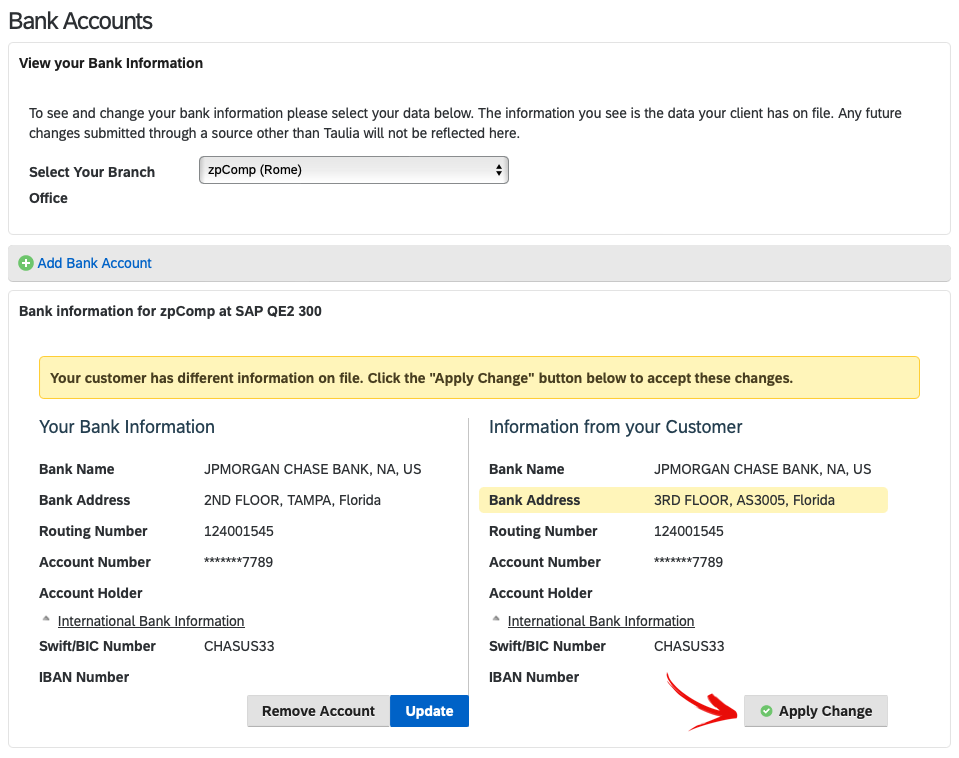Image resolution: width=959 pixels, height=758 pixels.
Task: Click the right column bank name JPMORGAN CHASE BANK
Action: [x=762, y=469]
